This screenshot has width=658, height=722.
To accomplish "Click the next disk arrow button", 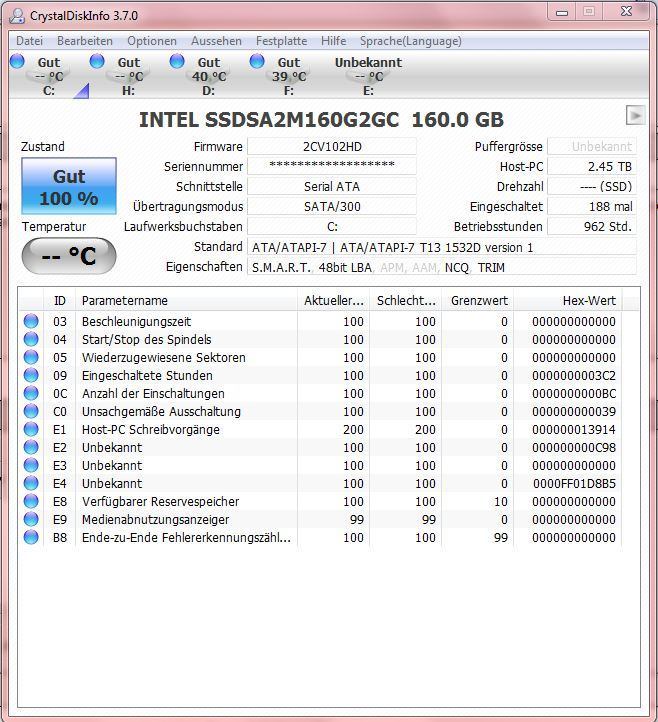I will [635, 115].
